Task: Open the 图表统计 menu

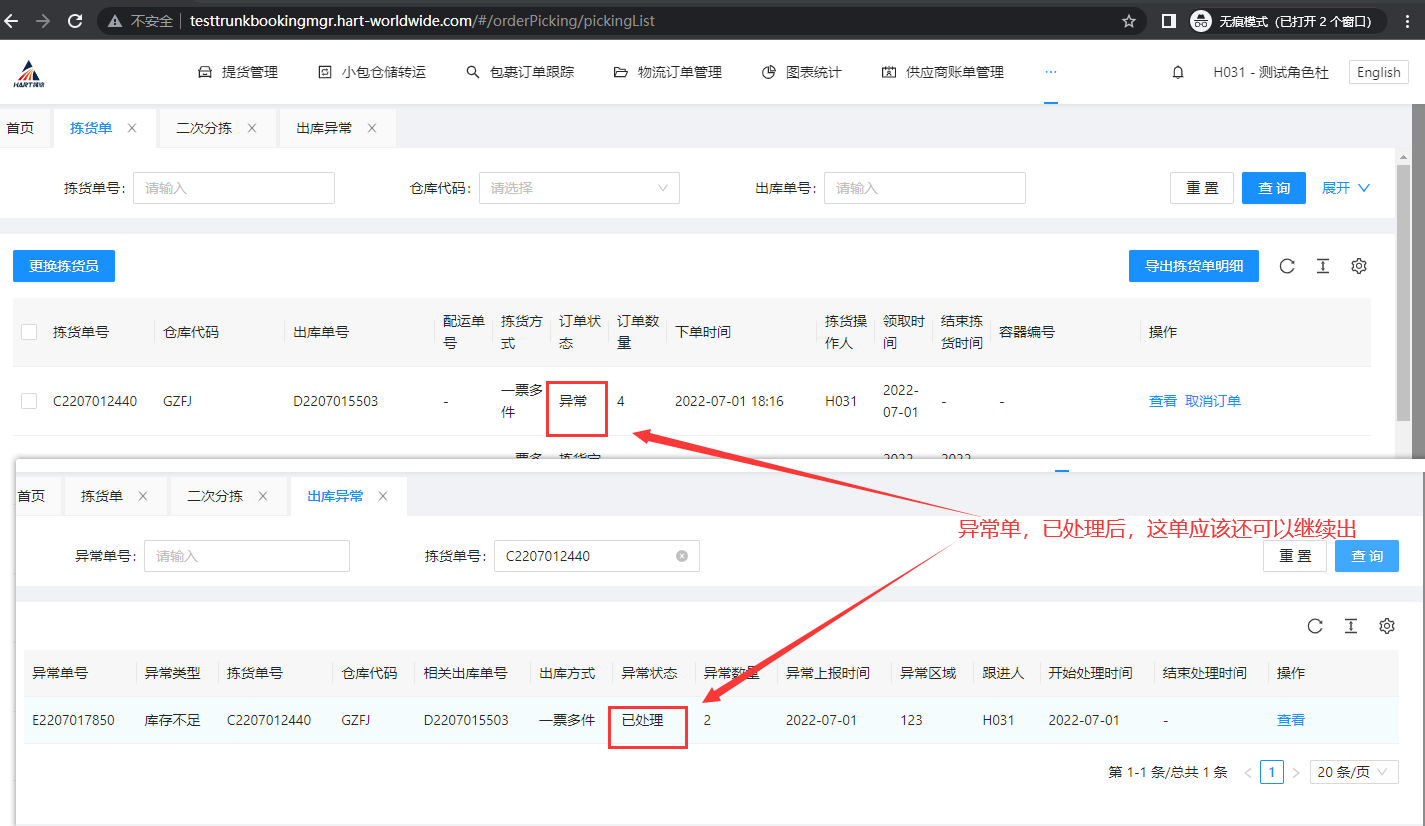Action: tap(802, 72)
